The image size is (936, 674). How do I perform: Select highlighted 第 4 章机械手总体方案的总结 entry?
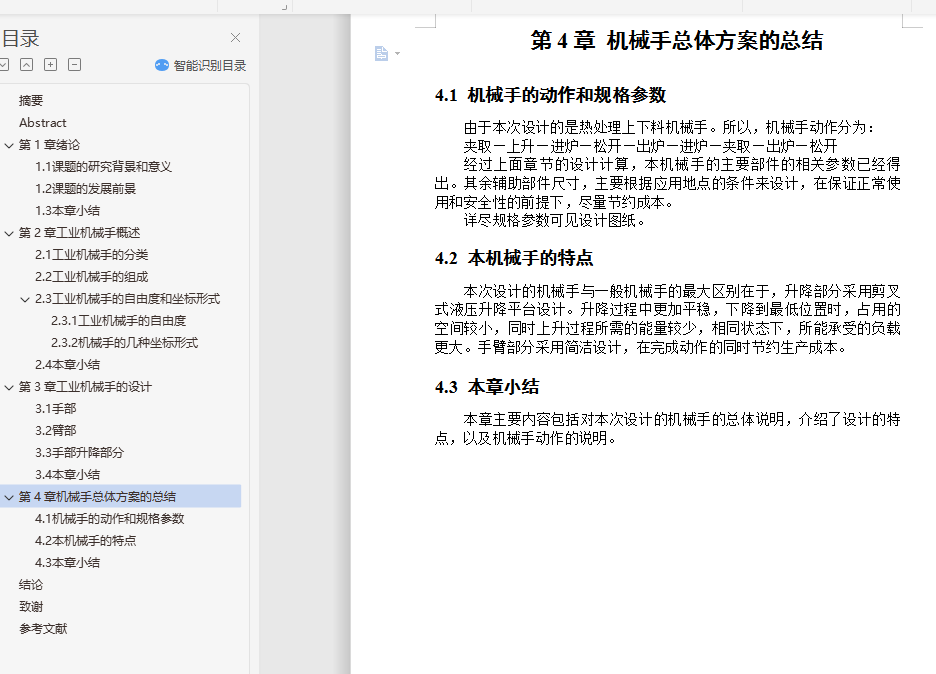tap(97, 497)
